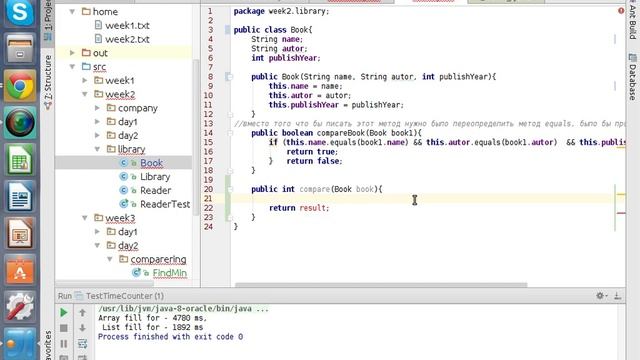
Task: Click the Stop process button in Run panel
Action: (64, 328)
